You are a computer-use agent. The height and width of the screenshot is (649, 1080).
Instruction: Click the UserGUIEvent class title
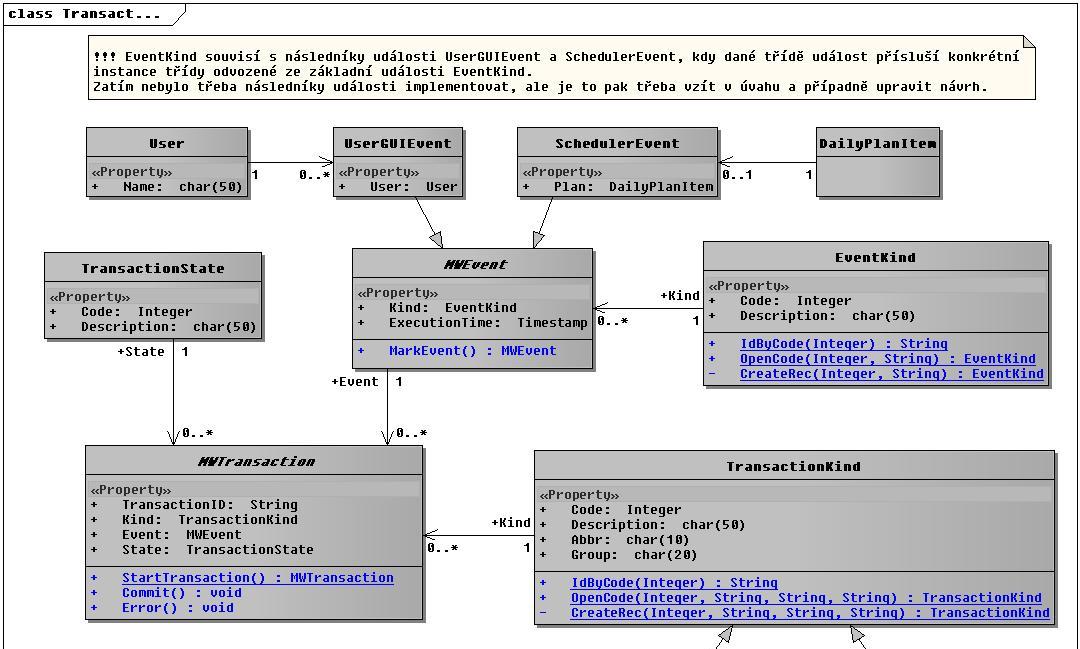point(398,143)
